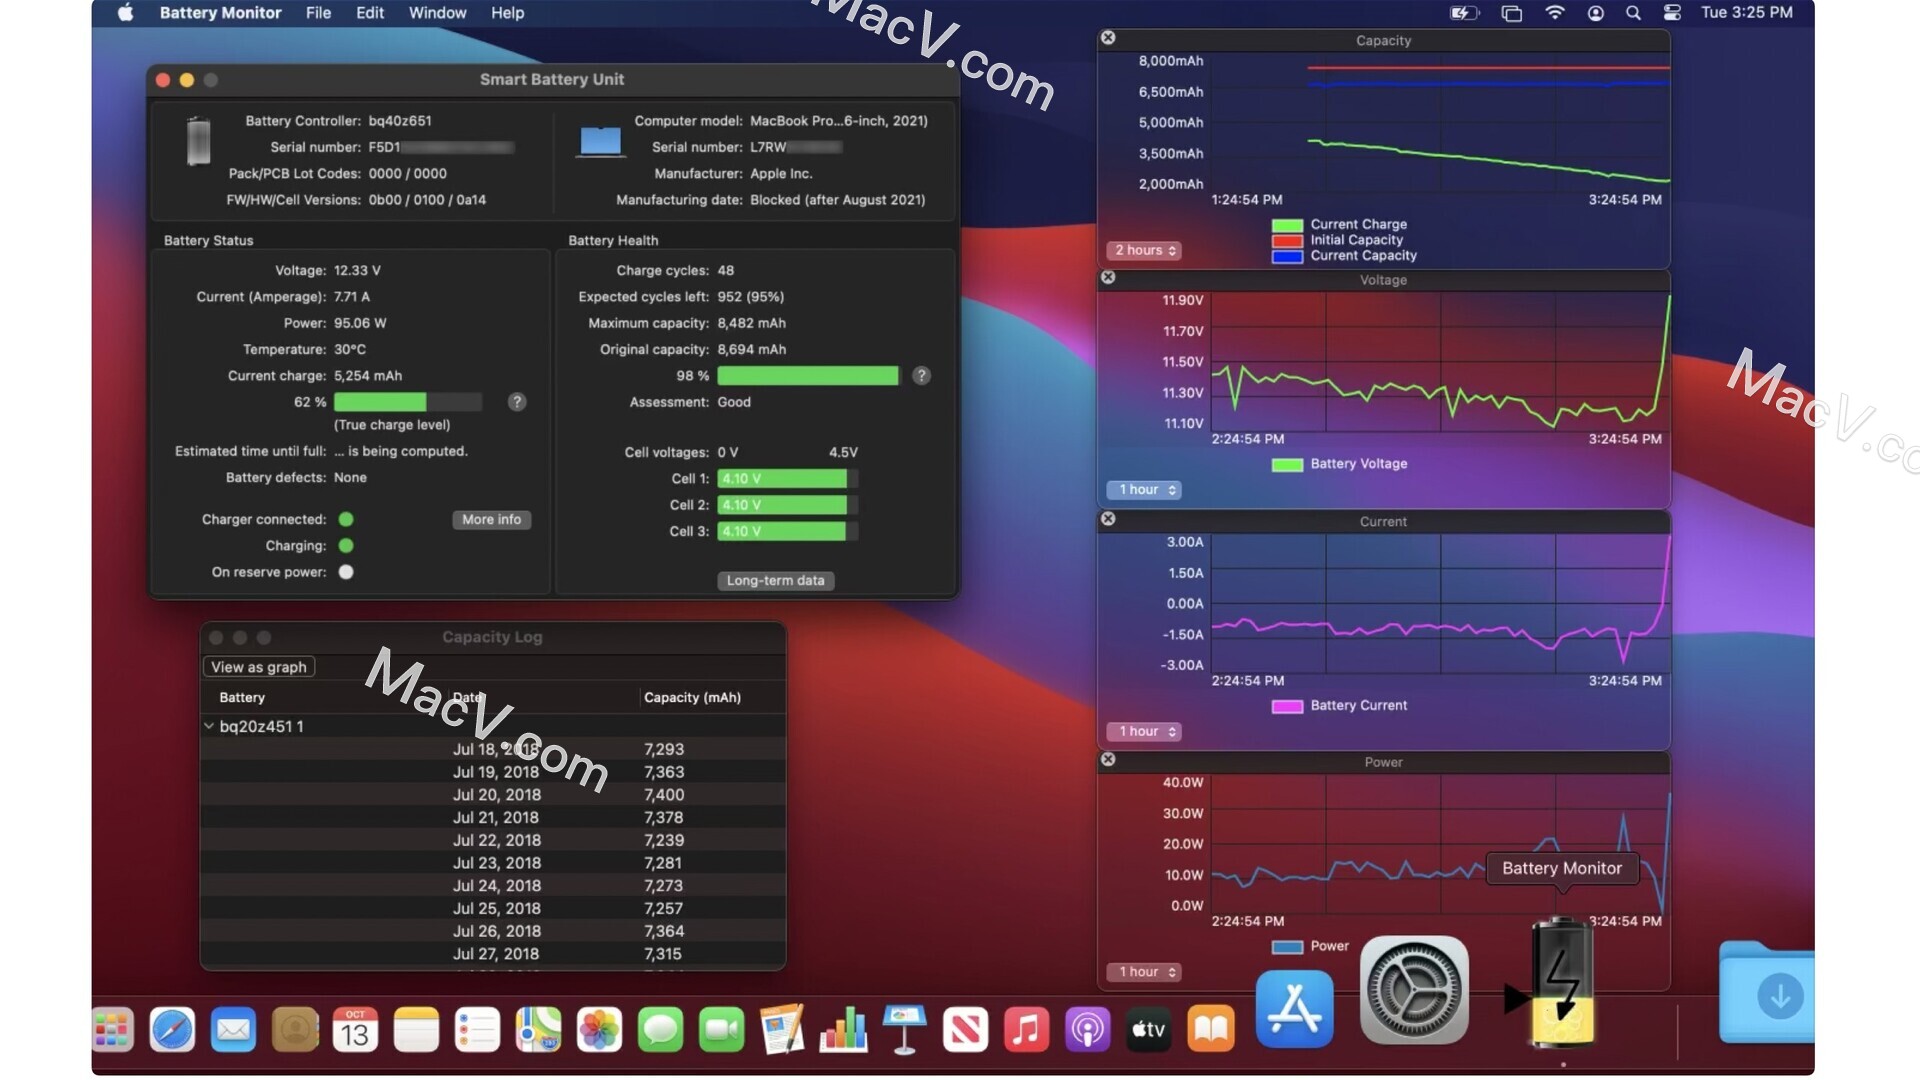Click red Initial Capacity legend swatch
Image resolution: width=1920 pixels, height=1080 pixels.
pyautogui.click(x=1287, y=240)
